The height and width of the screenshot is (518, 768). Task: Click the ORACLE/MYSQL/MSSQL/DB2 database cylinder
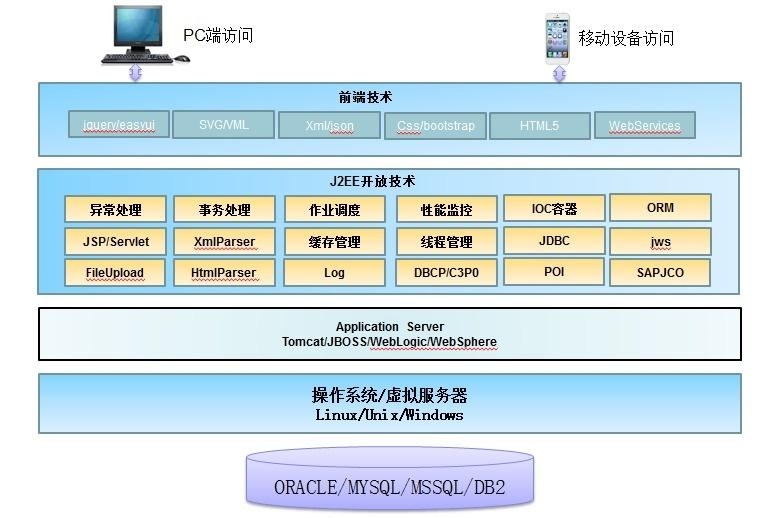pyautogui.click(x=390, y=480)
